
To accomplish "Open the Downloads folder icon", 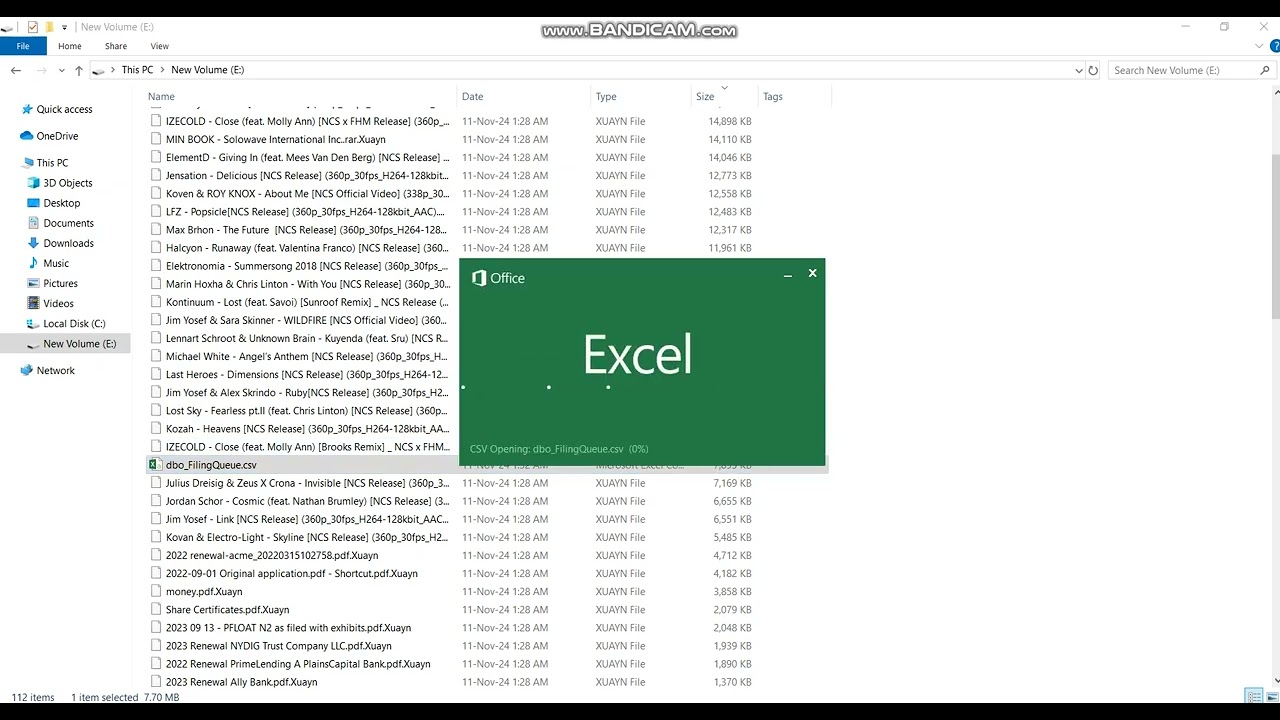I will [x=33, y=243].
